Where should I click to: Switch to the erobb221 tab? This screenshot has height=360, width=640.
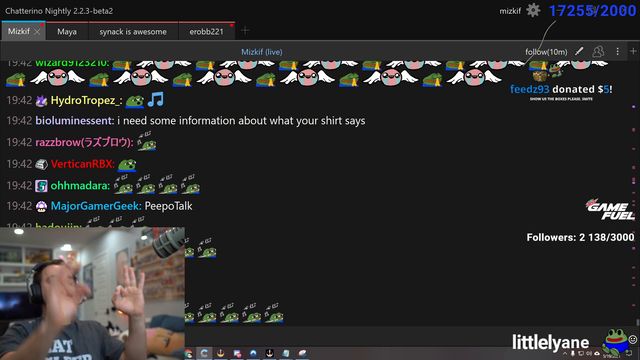coord(207,31)
